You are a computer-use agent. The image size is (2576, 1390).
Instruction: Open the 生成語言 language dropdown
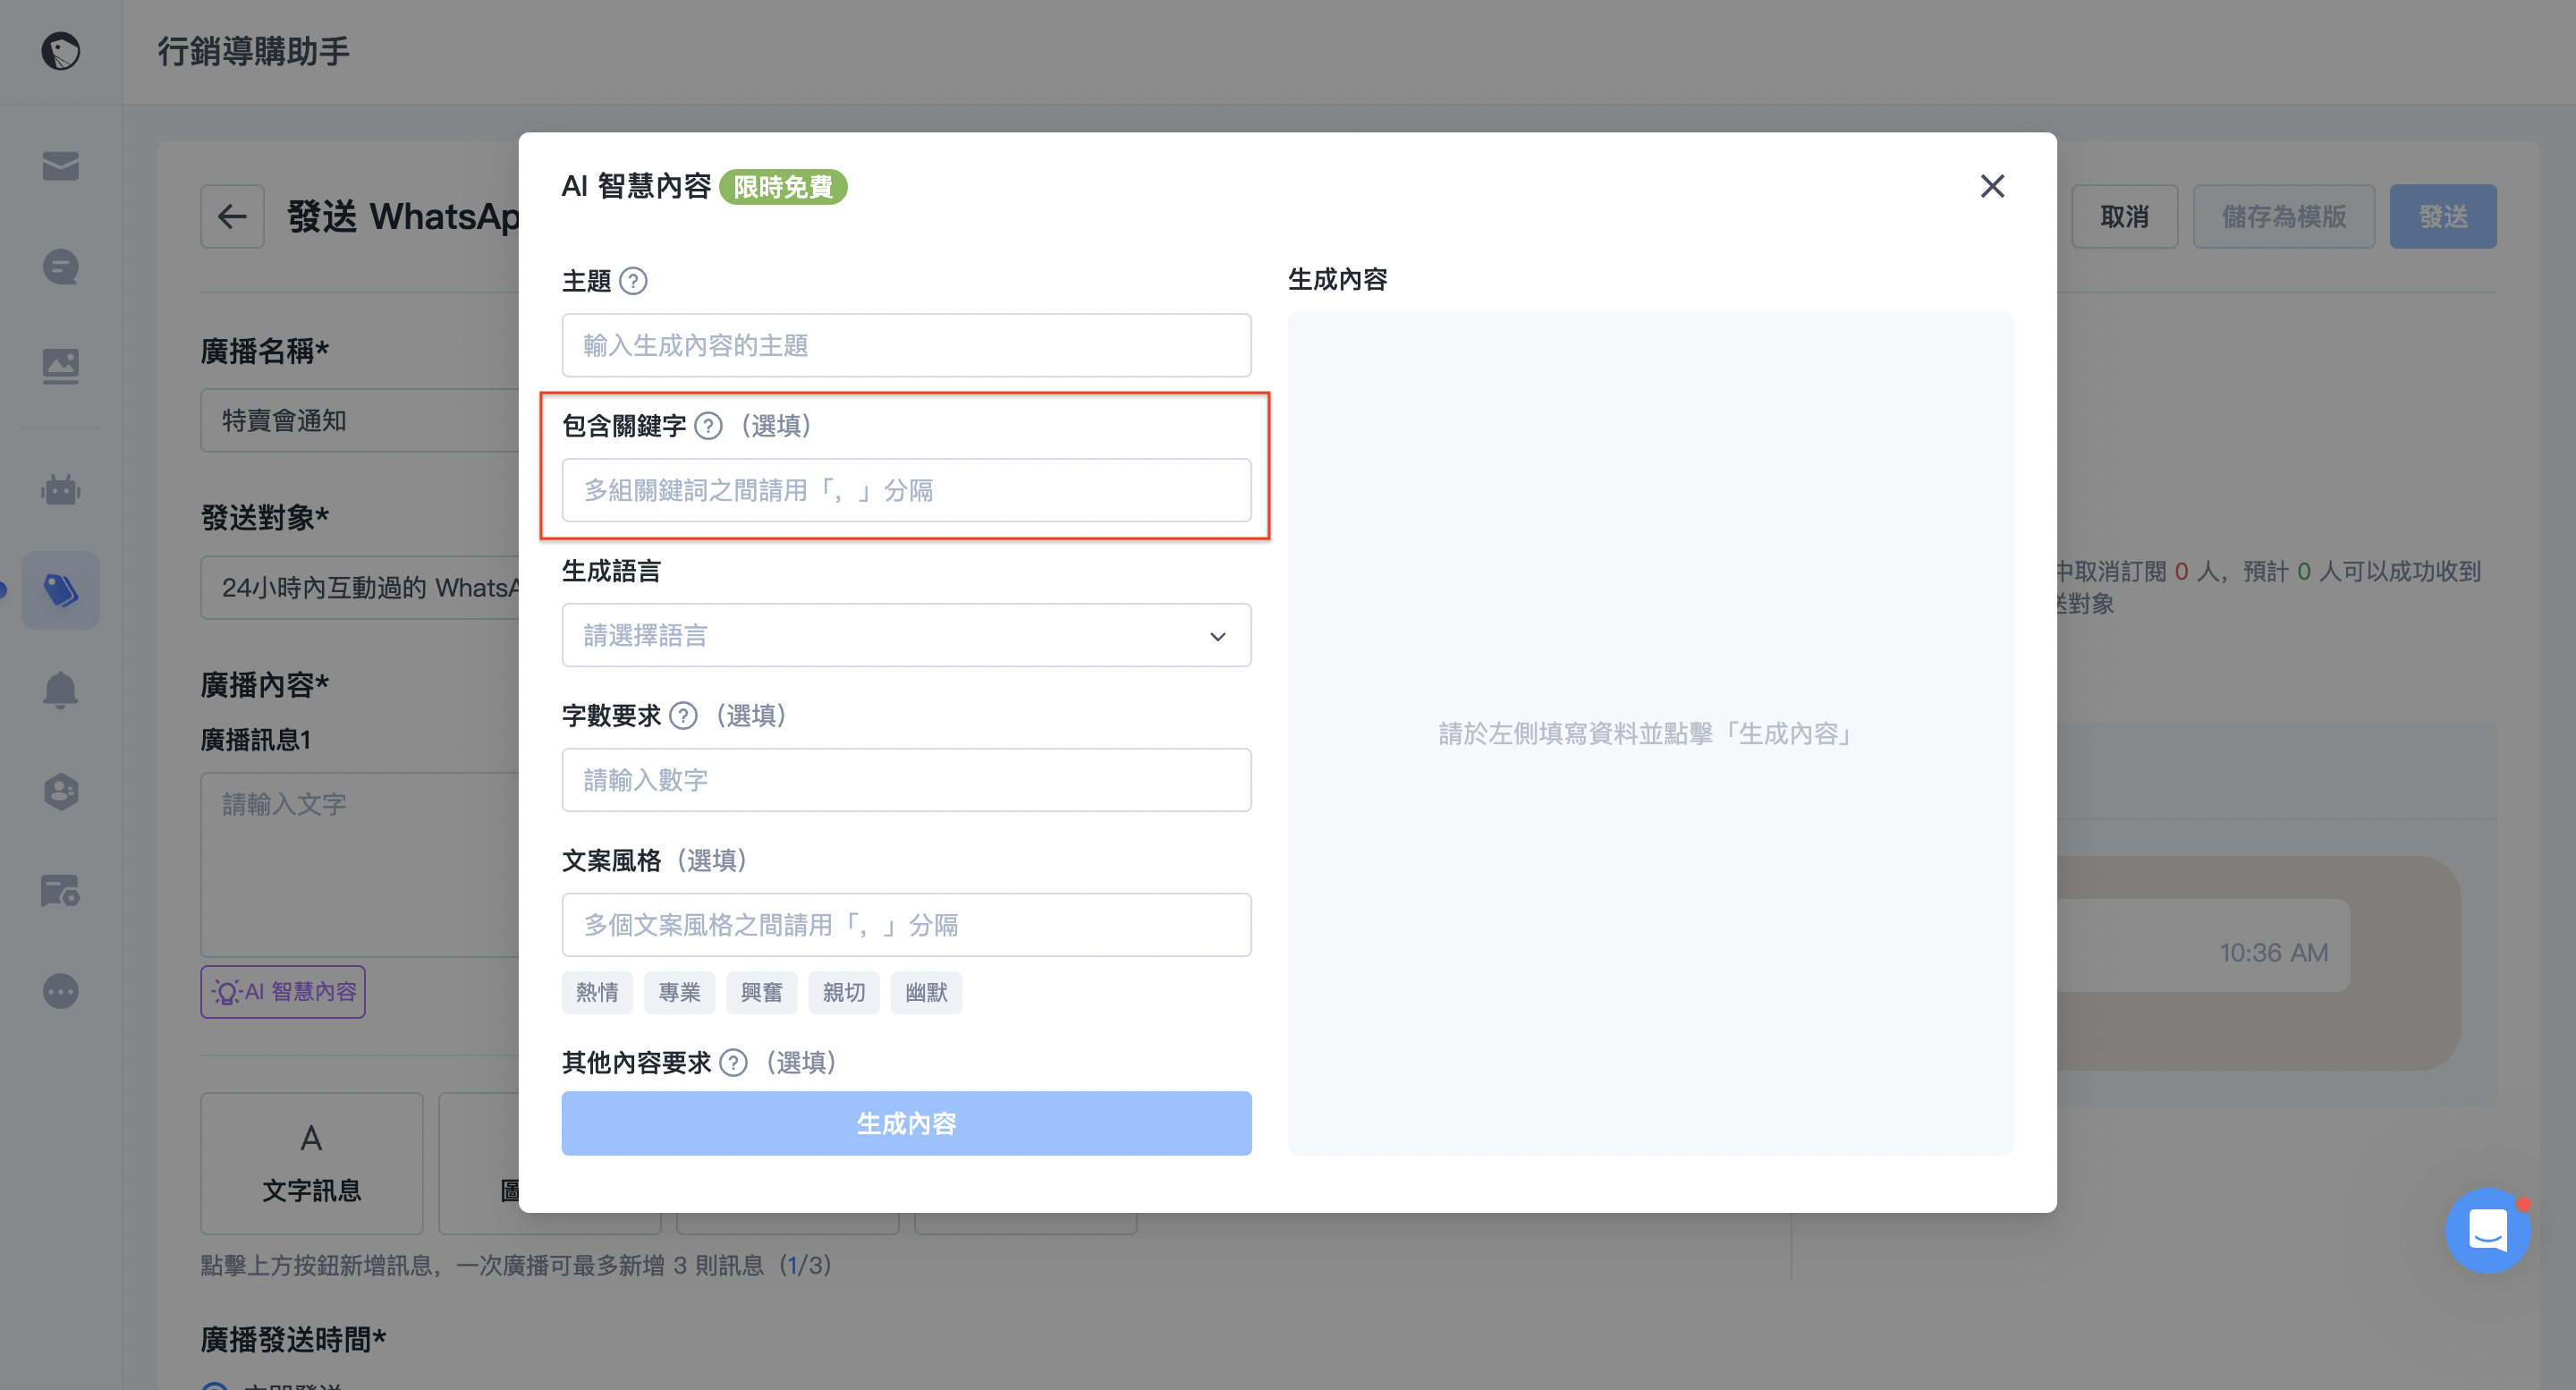pos(906,635)
